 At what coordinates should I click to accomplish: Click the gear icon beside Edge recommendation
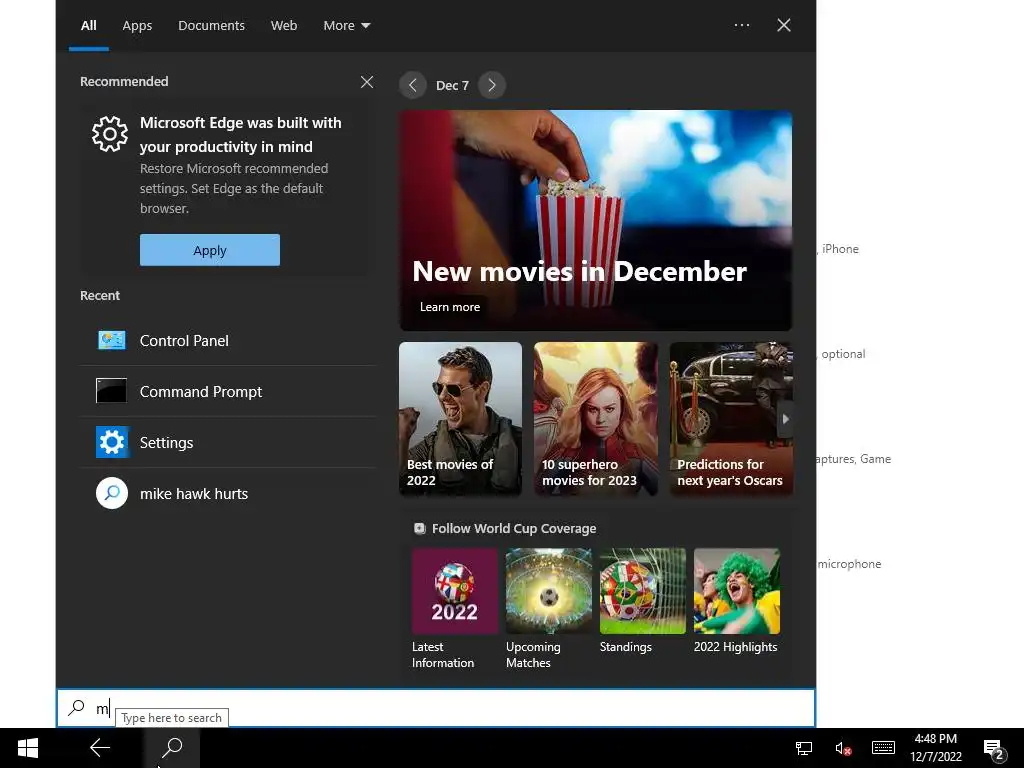(x=110, y=134)
